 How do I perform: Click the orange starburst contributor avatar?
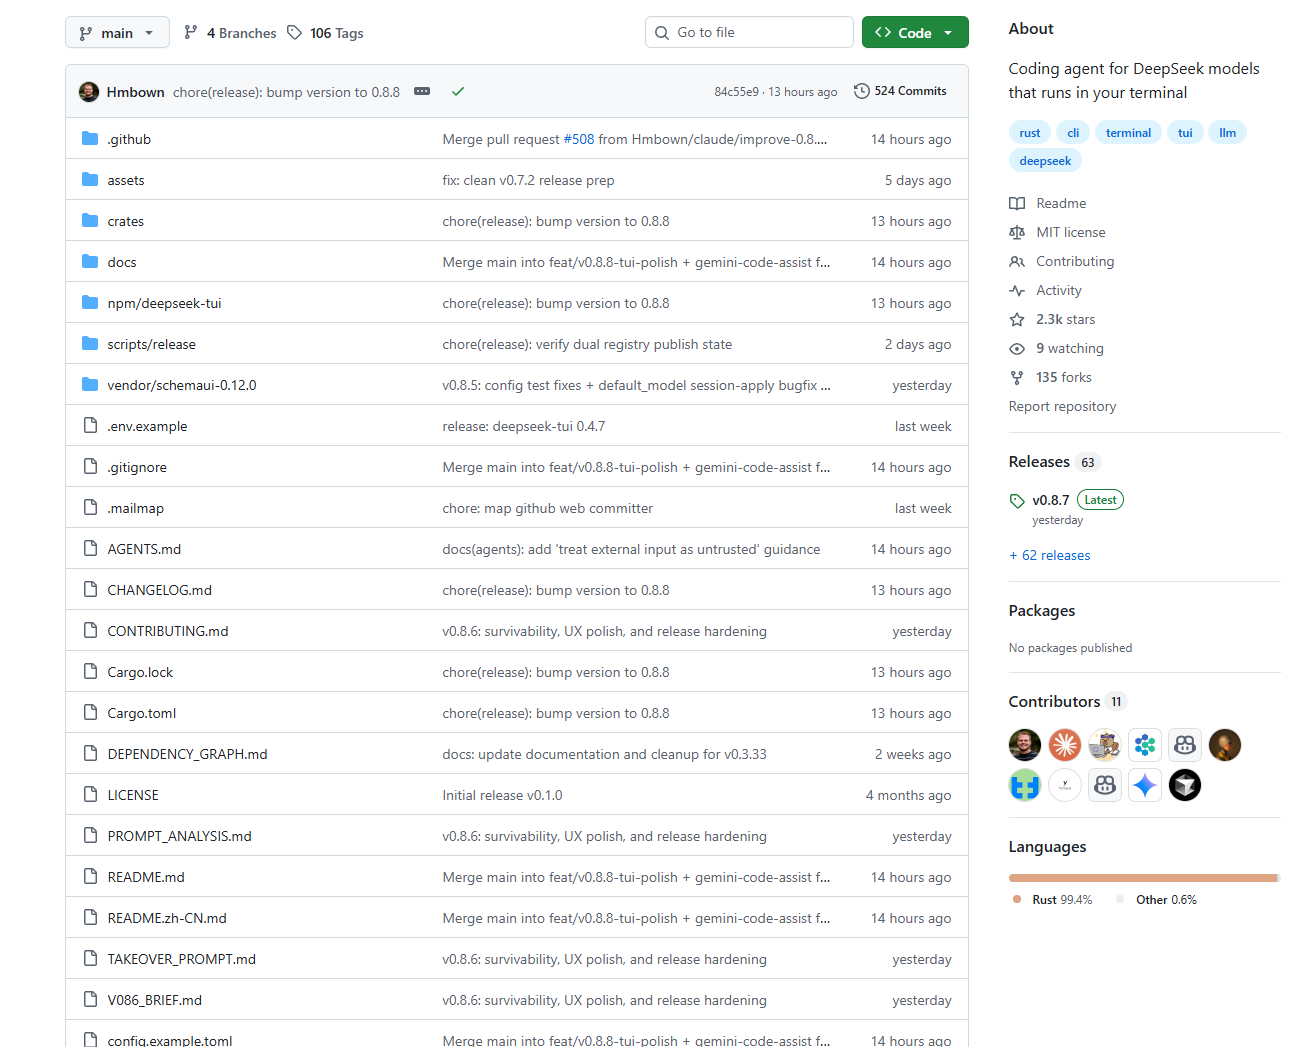click(1065, 745)
